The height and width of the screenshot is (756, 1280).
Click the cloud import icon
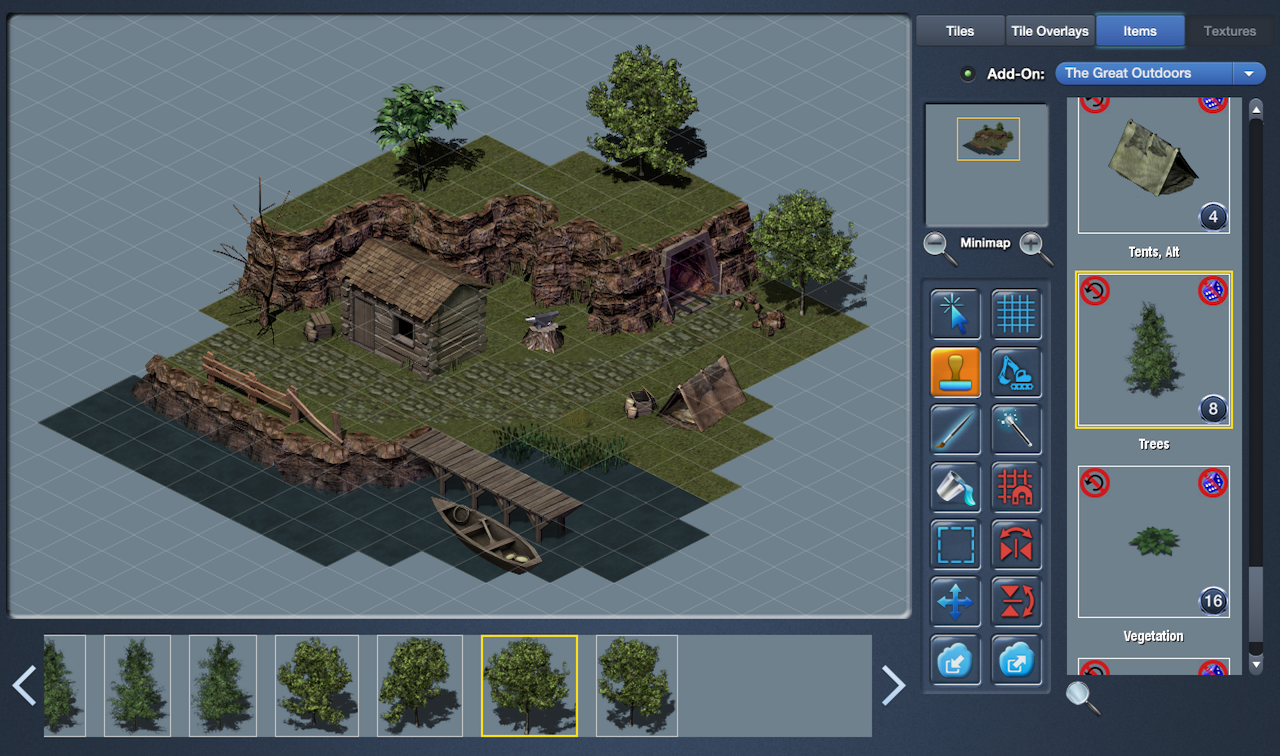tap(955, 659)
